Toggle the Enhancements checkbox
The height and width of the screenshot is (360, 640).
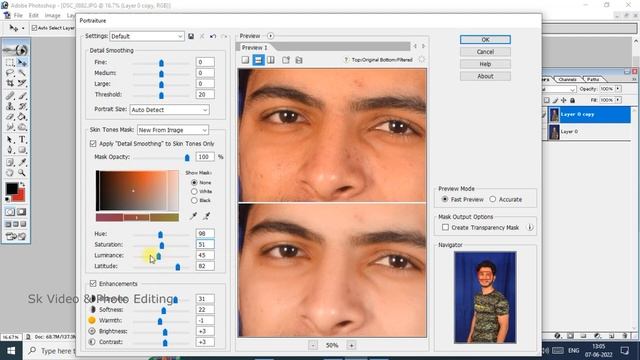pyautogui.click(x=93, y=283)
